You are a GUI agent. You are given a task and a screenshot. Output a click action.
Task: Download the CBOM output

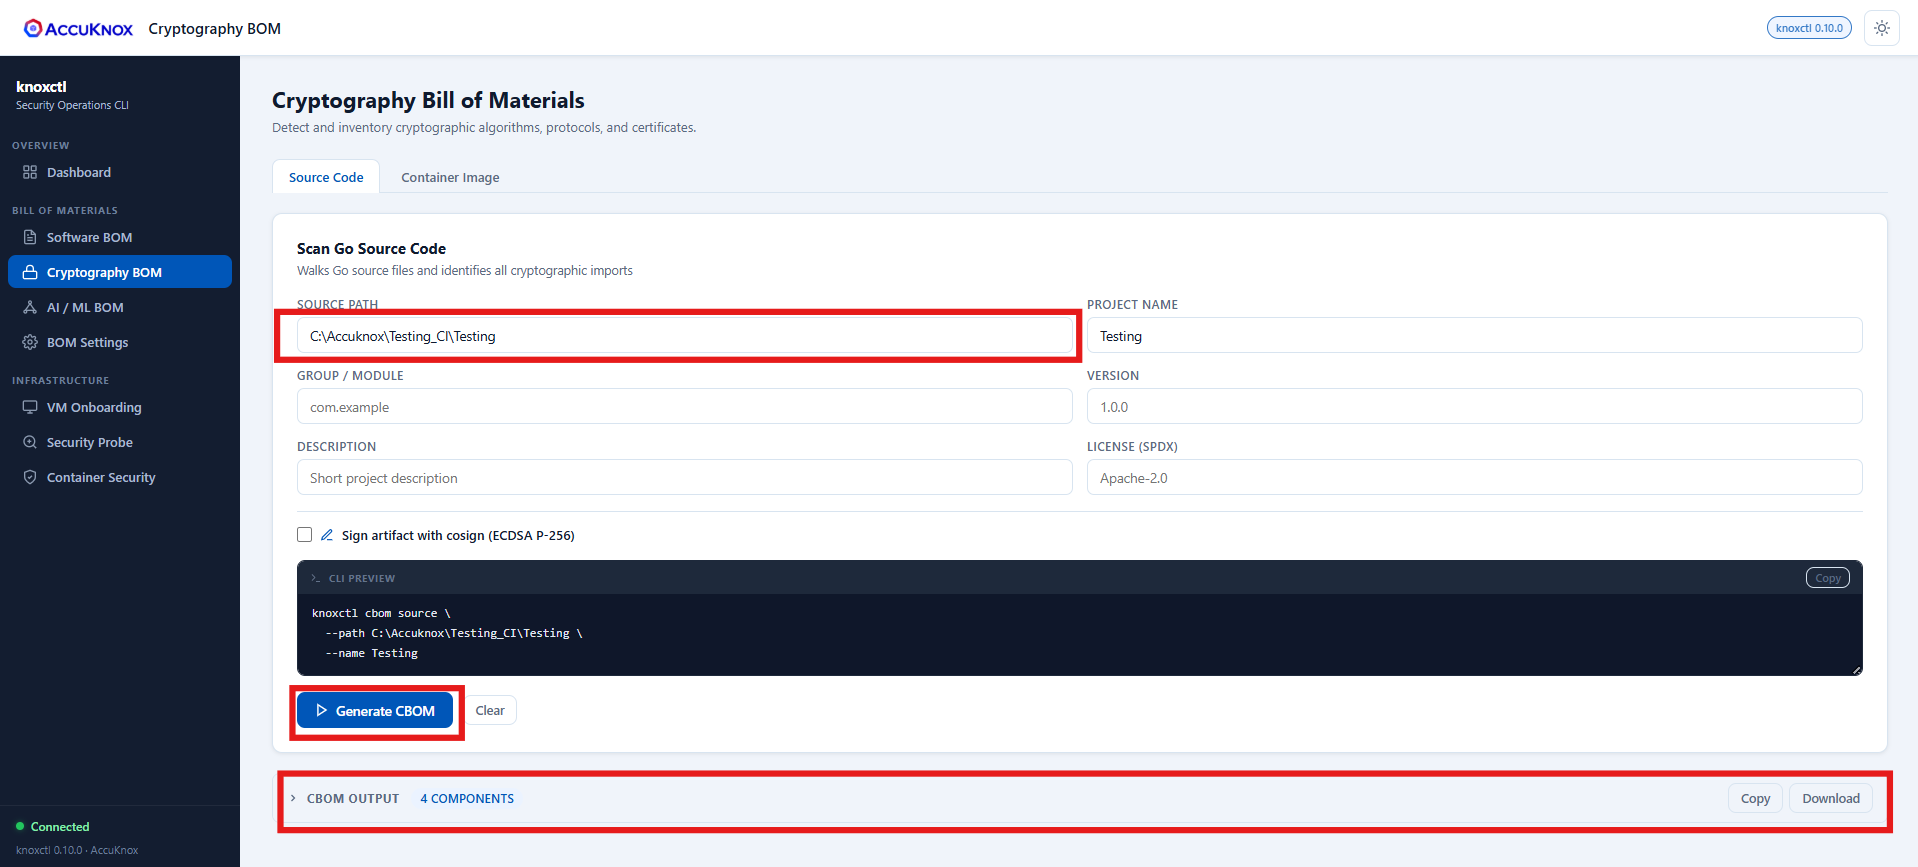pos(1831,798)
